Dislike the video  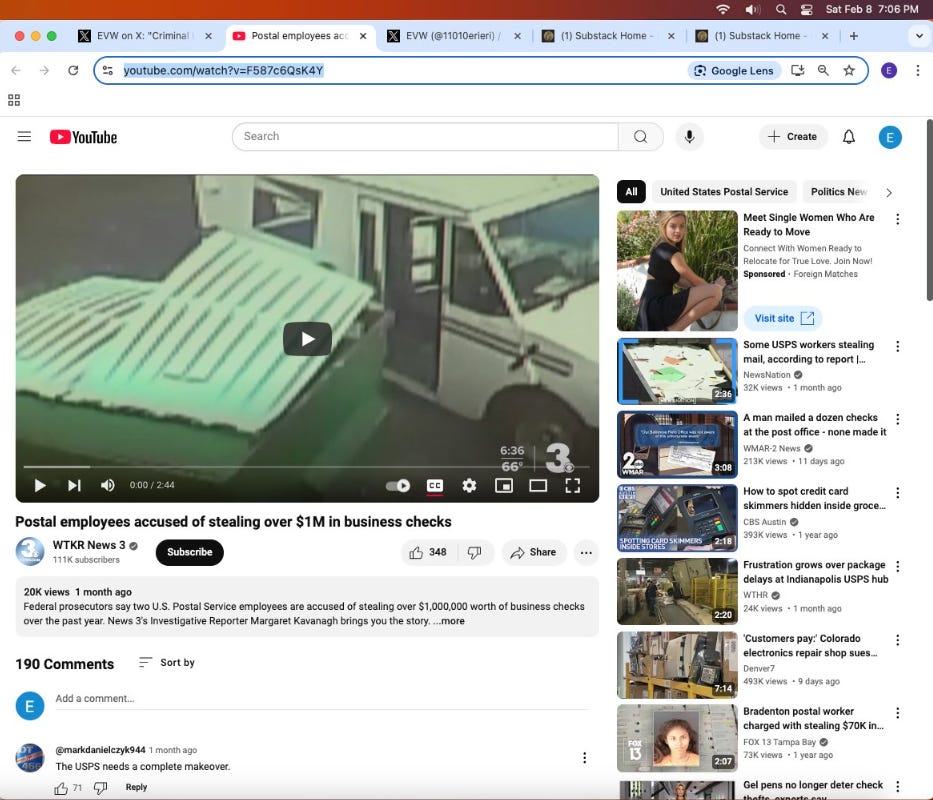[x=475, y=552]
